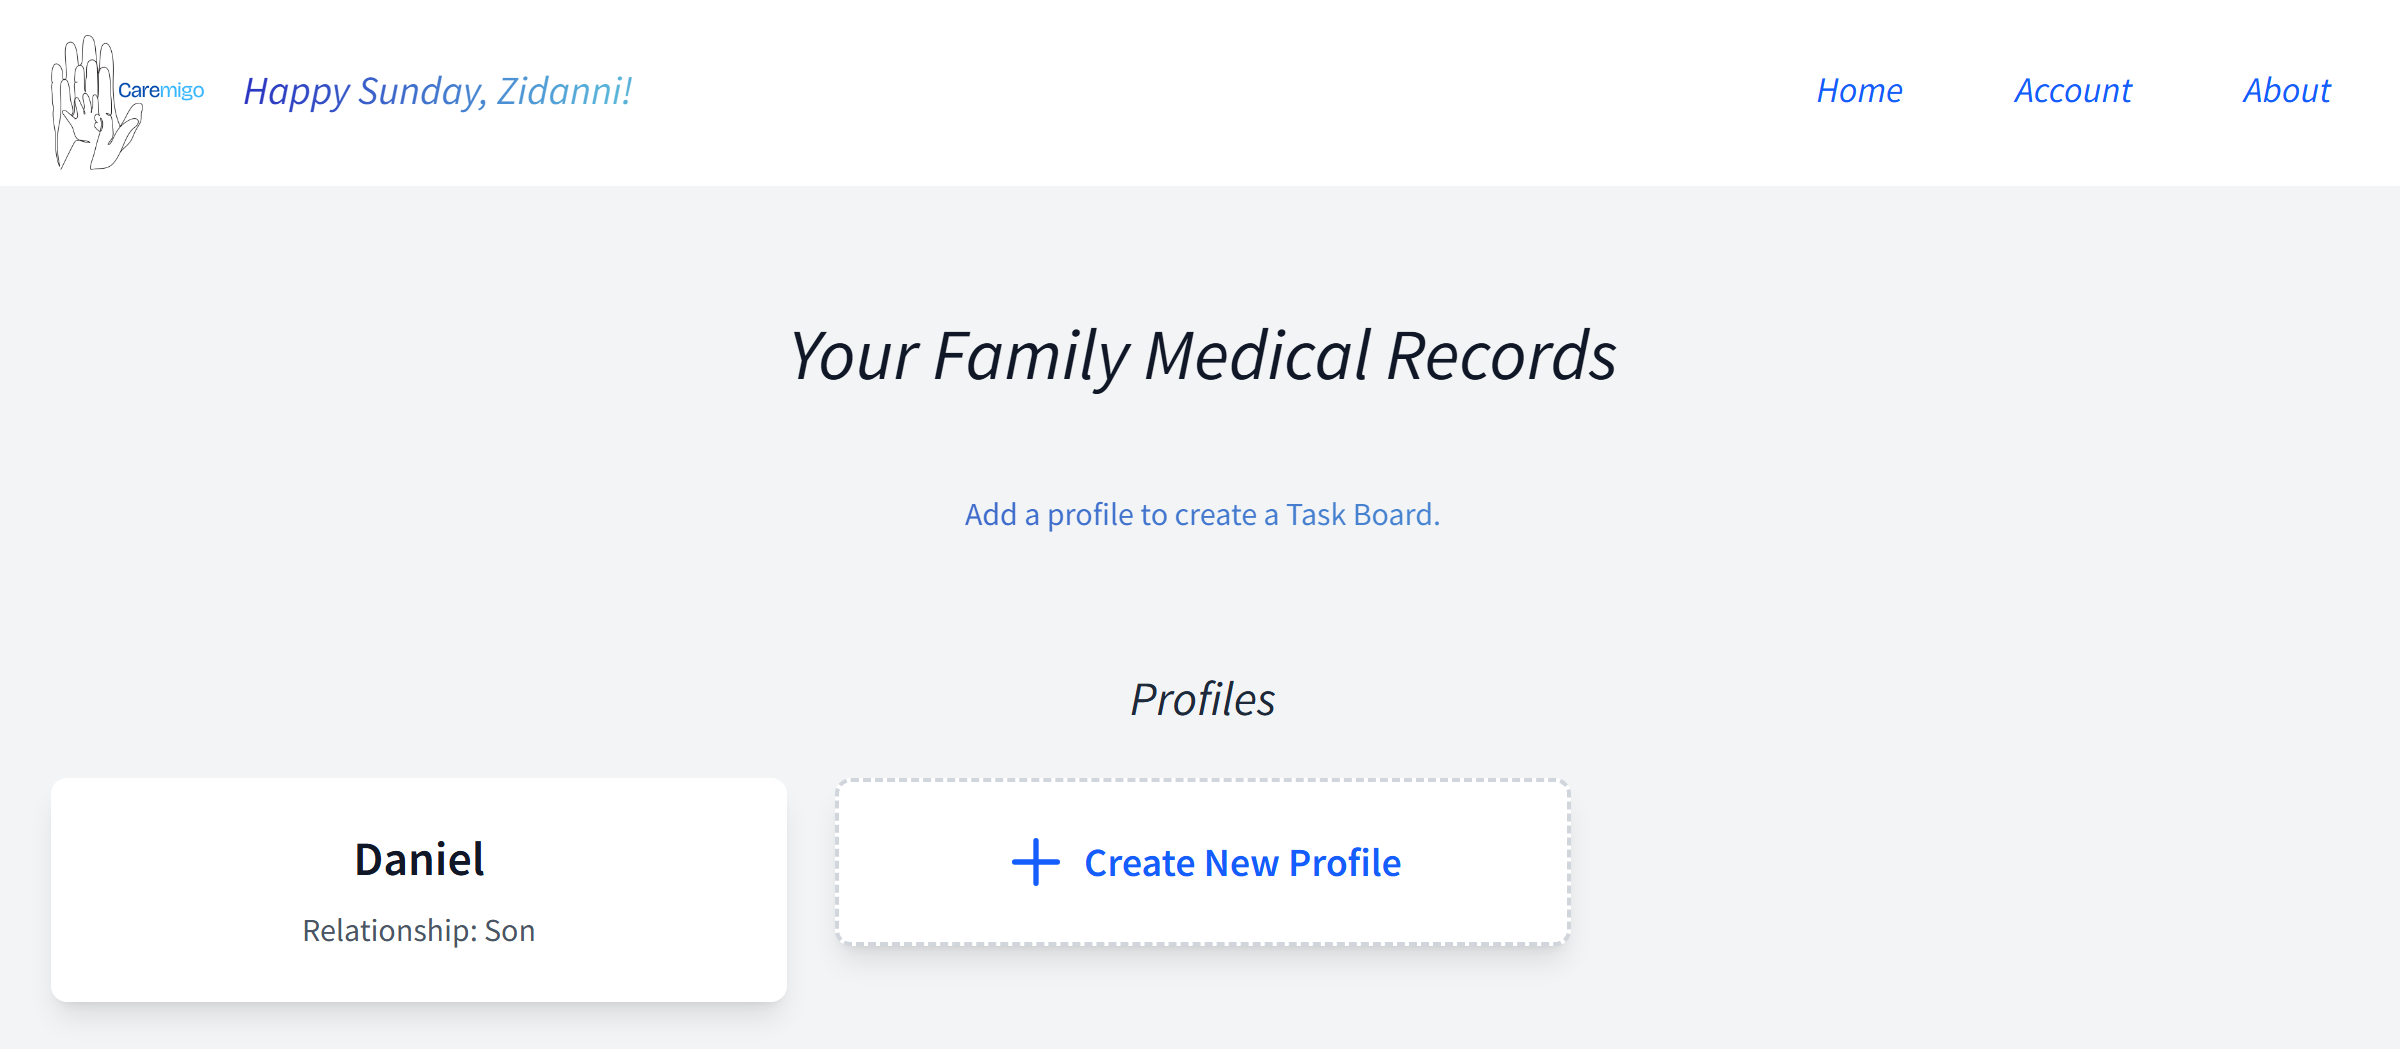Go to the Account page
2400x1049 pixels.
point(2072,91)
